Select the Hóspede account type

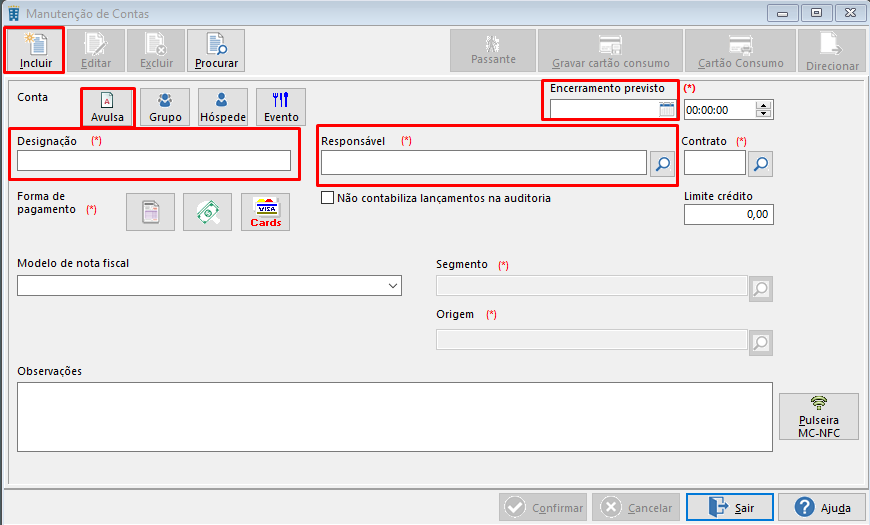click(x=223, y=107)
